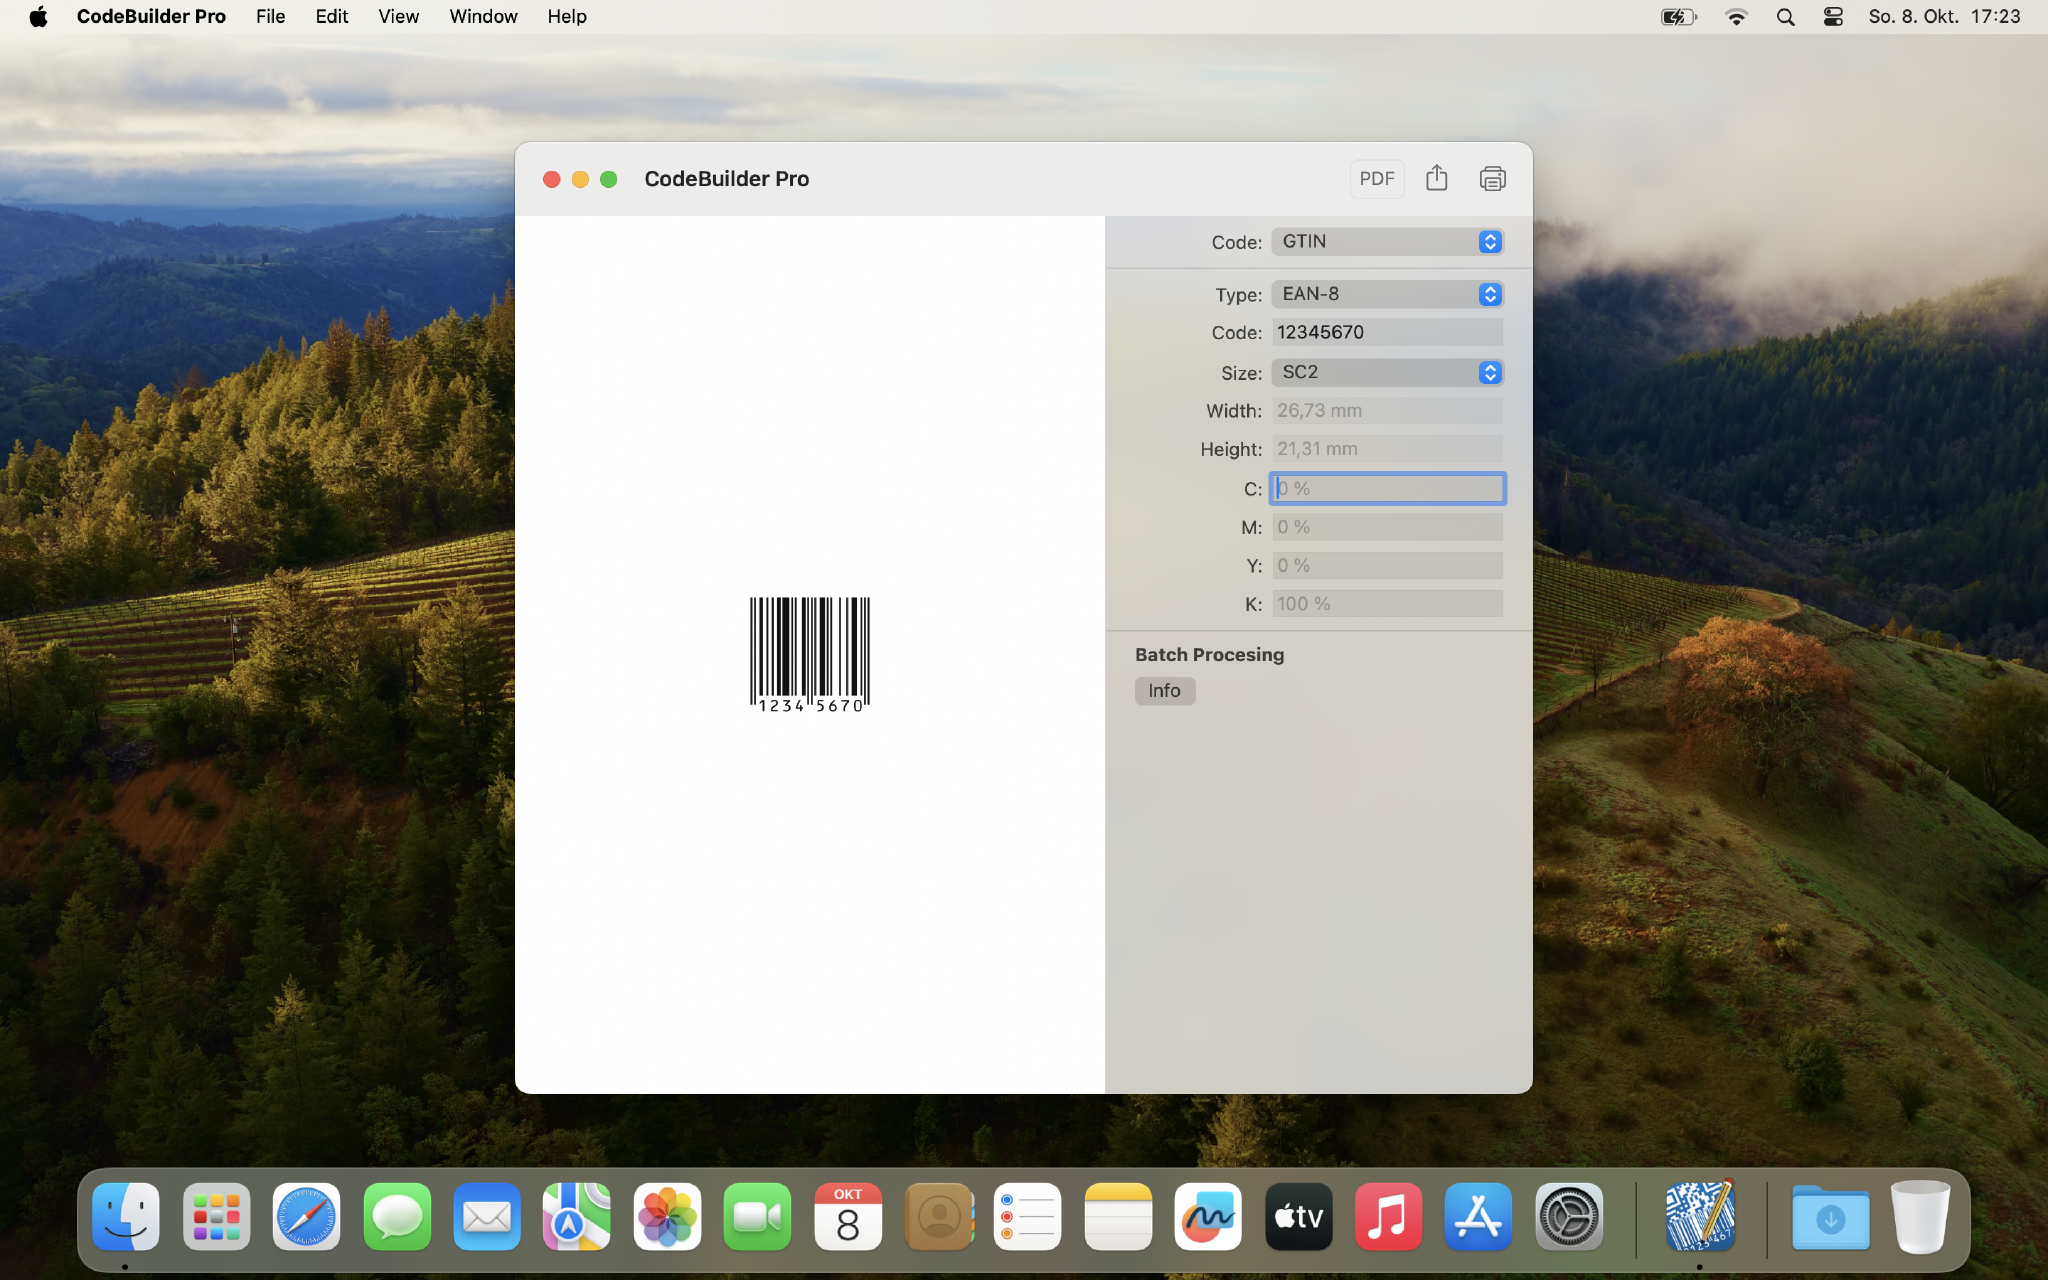Open the Edit menu
Viewport: 2048px width, 1280px height.
coord(331,16)
